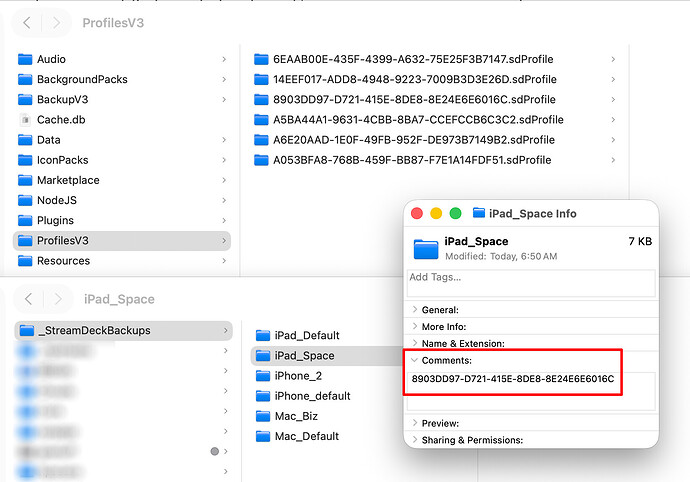The height and width of the screenshot is (482, 690).
Task: Go forward in ProfilesV3 Finder window
Action: [56, 23]
